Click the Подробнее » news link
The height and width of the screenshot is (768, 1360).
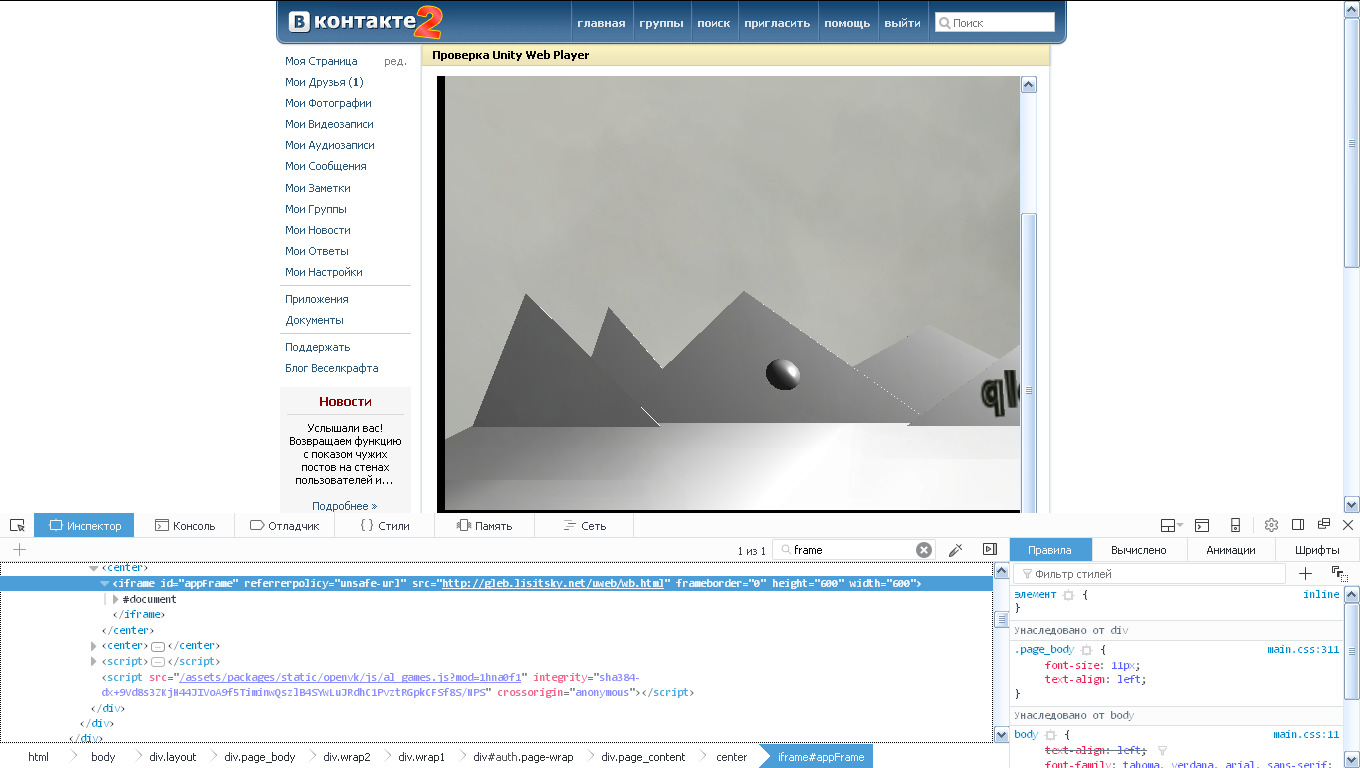tap(345, 506)
